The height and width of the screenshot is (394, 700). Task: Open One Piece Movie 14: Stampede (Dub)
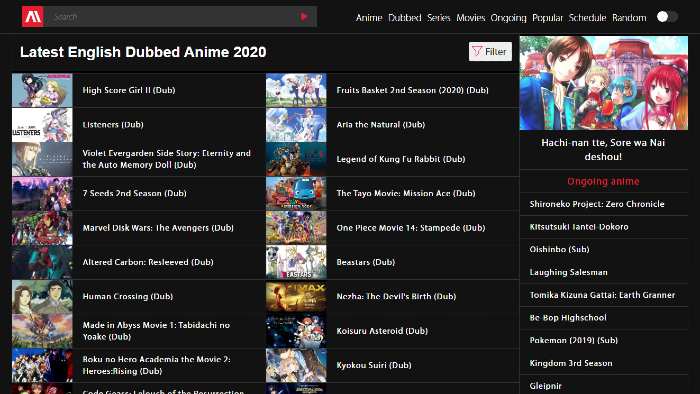pyautogui.click(x=411, y=228)
